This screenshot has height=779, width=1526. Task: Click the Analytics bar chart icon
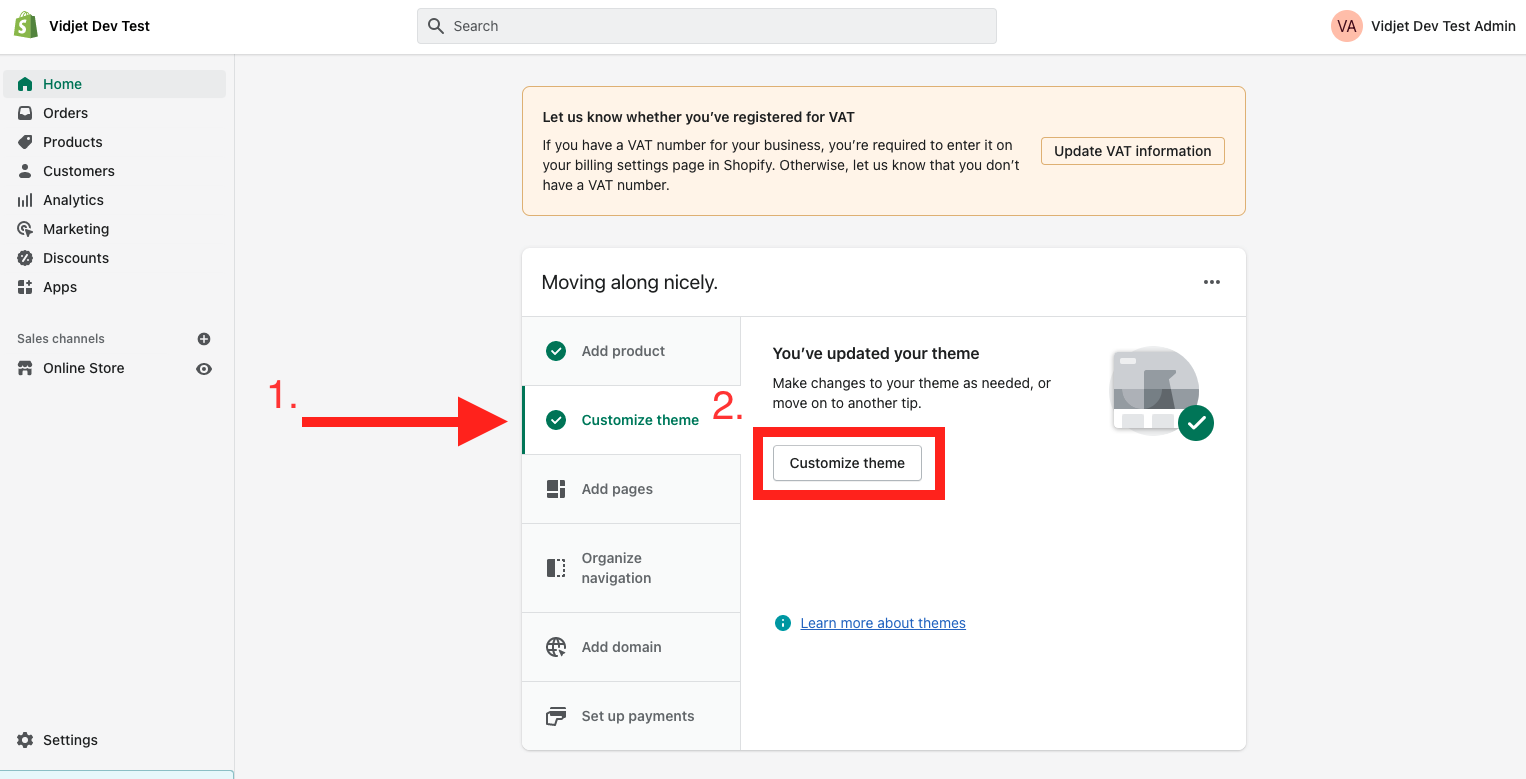tap(25, 200)
